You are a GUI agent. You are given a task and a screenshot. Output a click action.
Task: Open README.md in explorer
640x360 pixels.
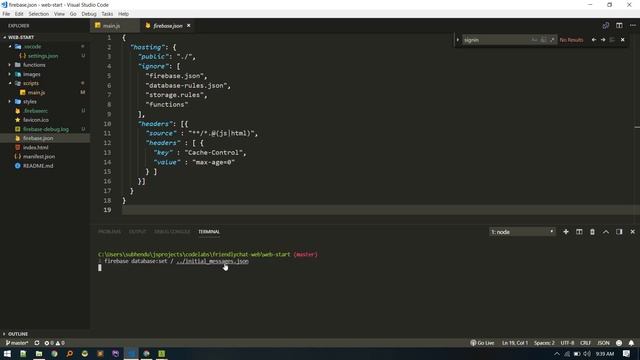coord(38,166)
